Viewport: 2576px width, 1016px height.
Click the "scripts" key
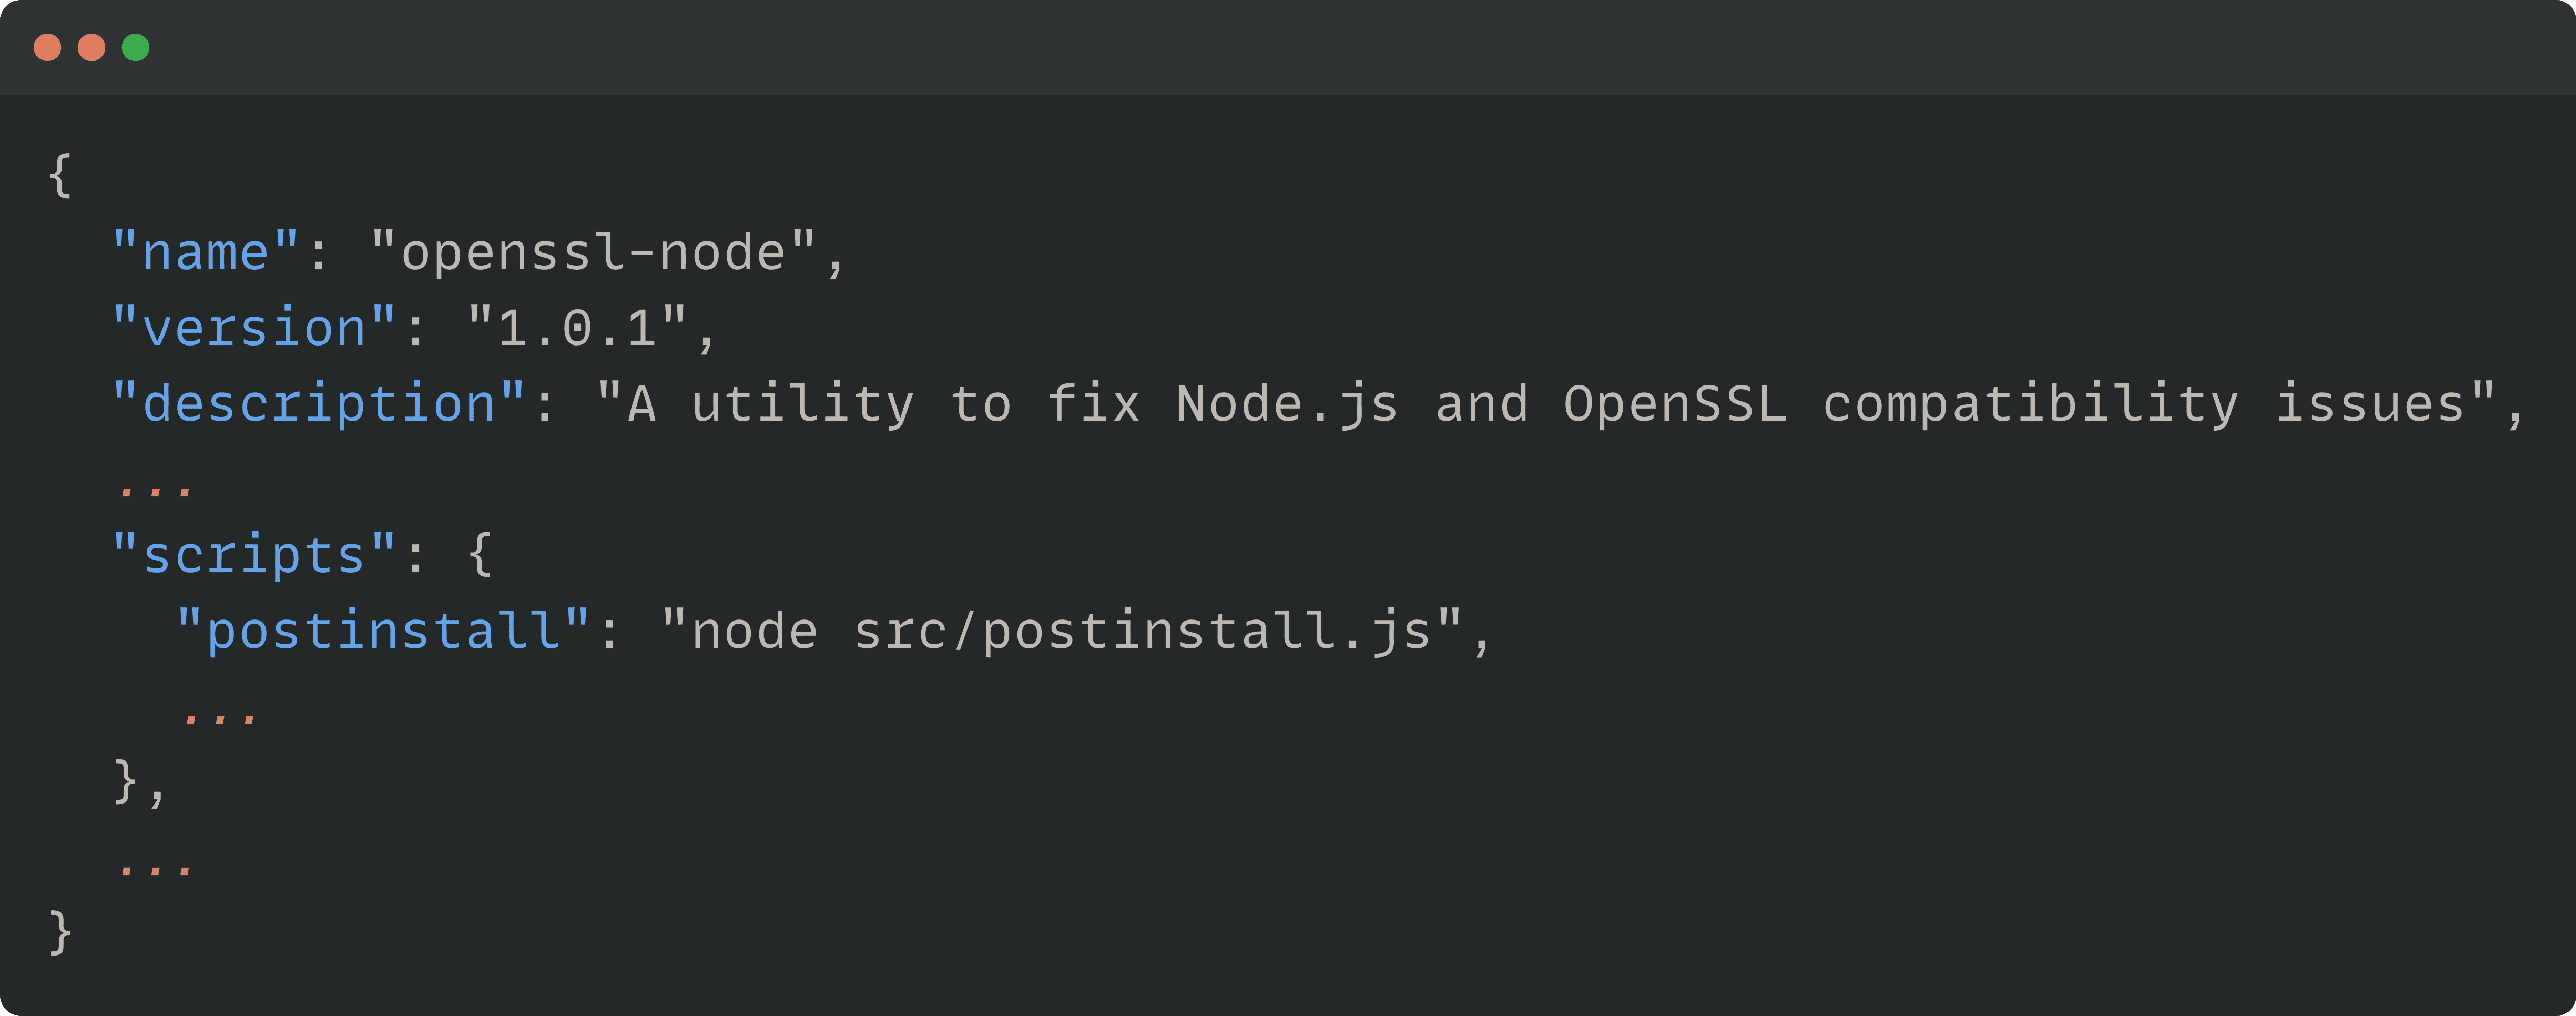point(254,555)
